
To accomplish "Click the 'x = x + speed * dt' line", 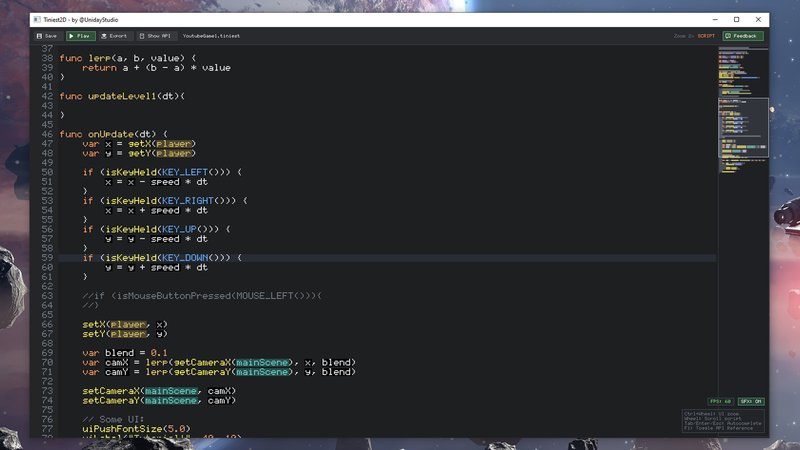I will 156,211.
